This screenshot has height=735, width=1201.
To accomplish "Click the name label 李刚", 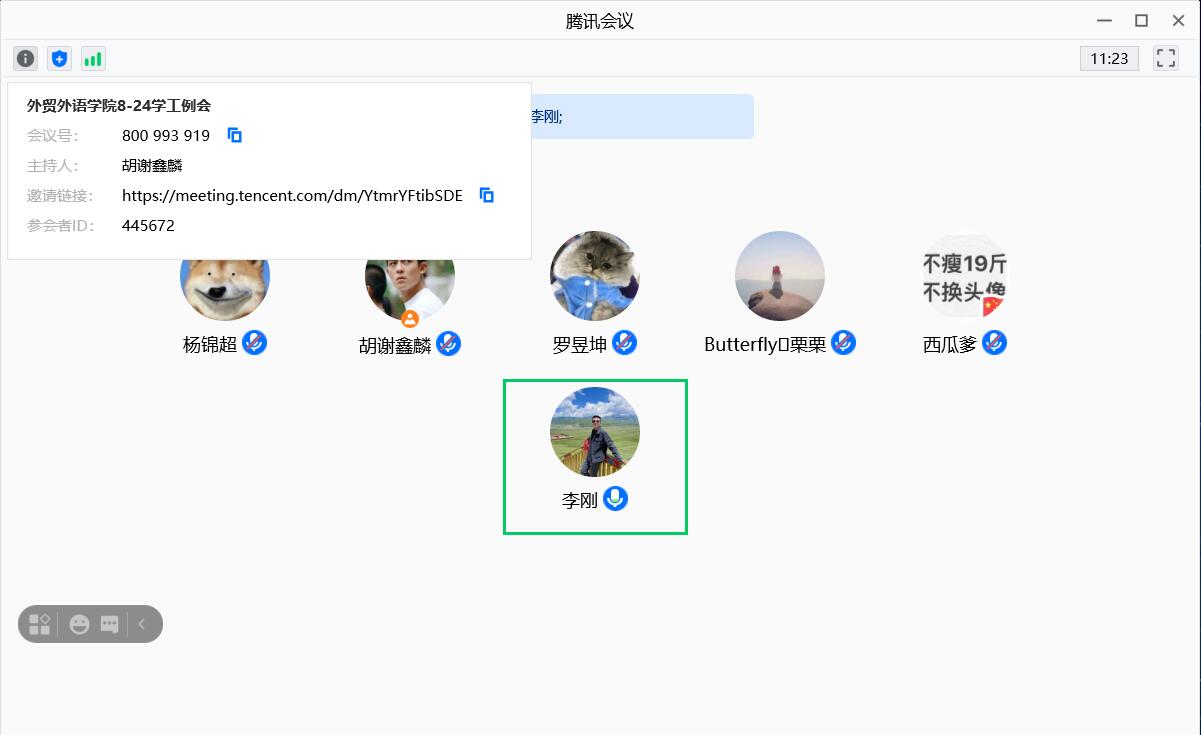I will point(580,501).
